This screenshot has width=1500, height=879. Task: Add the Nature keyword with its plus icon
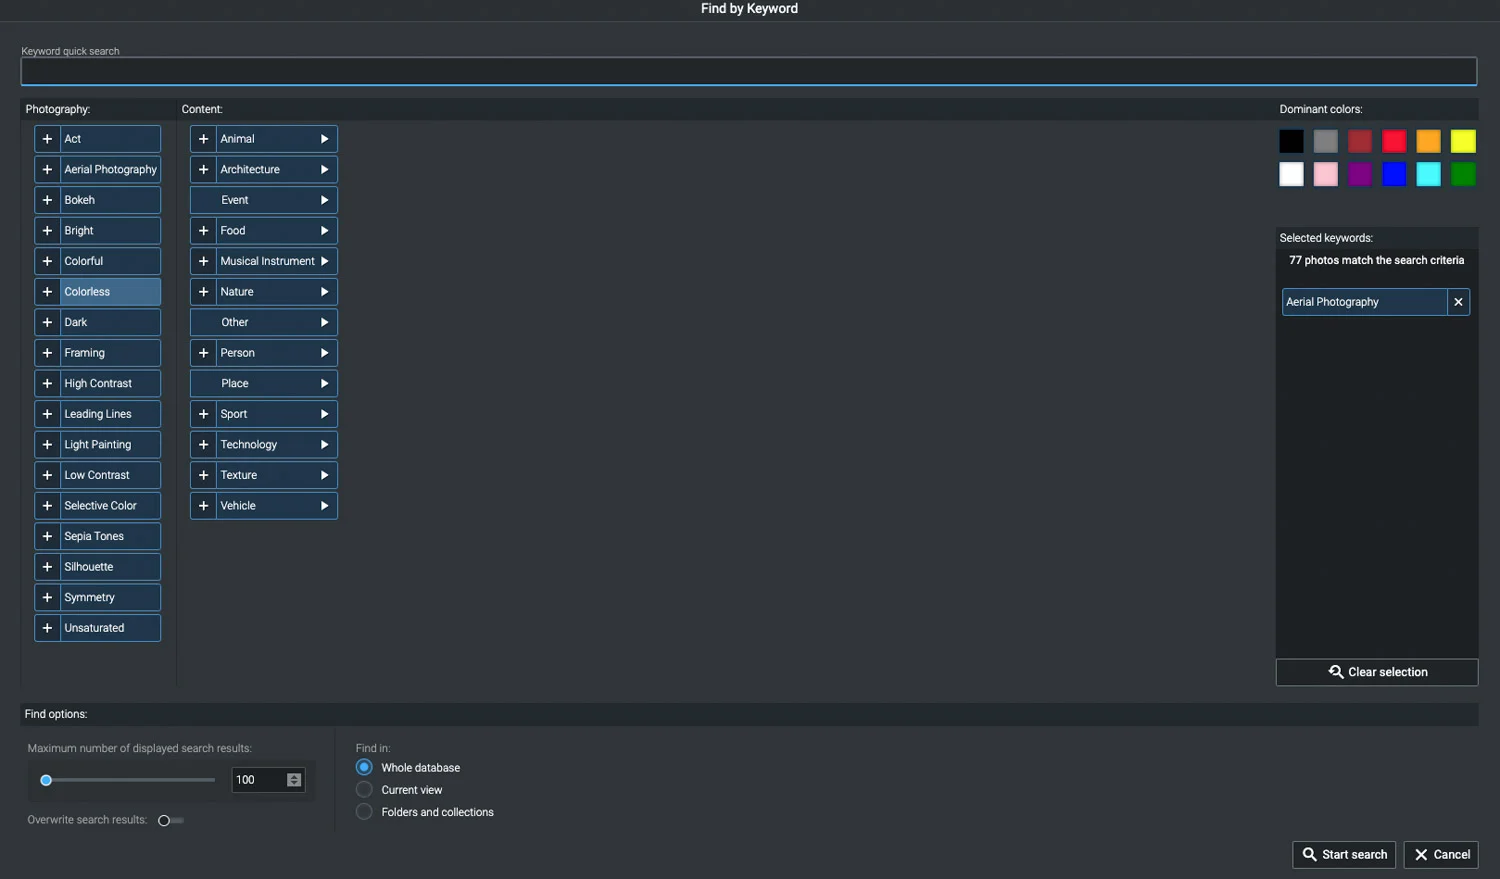(x=203, y=292)
